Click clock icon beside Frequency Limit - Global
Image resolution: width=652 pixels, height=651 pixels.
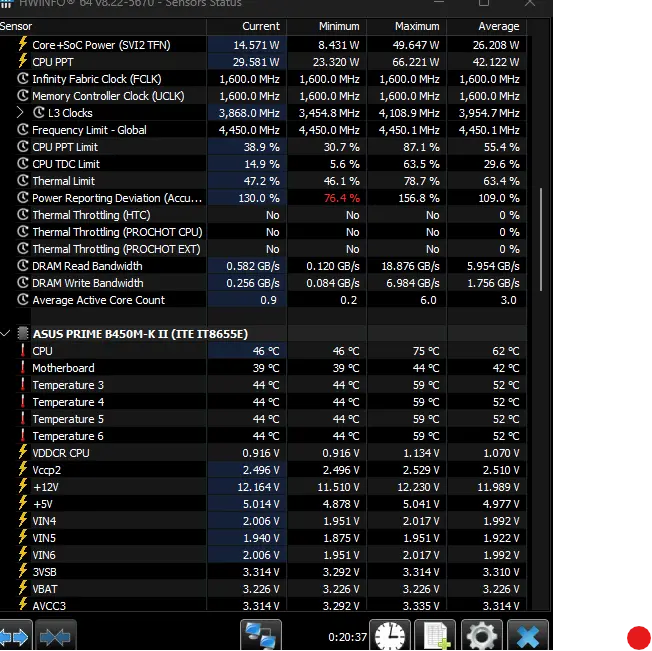[x=23, y=130]
